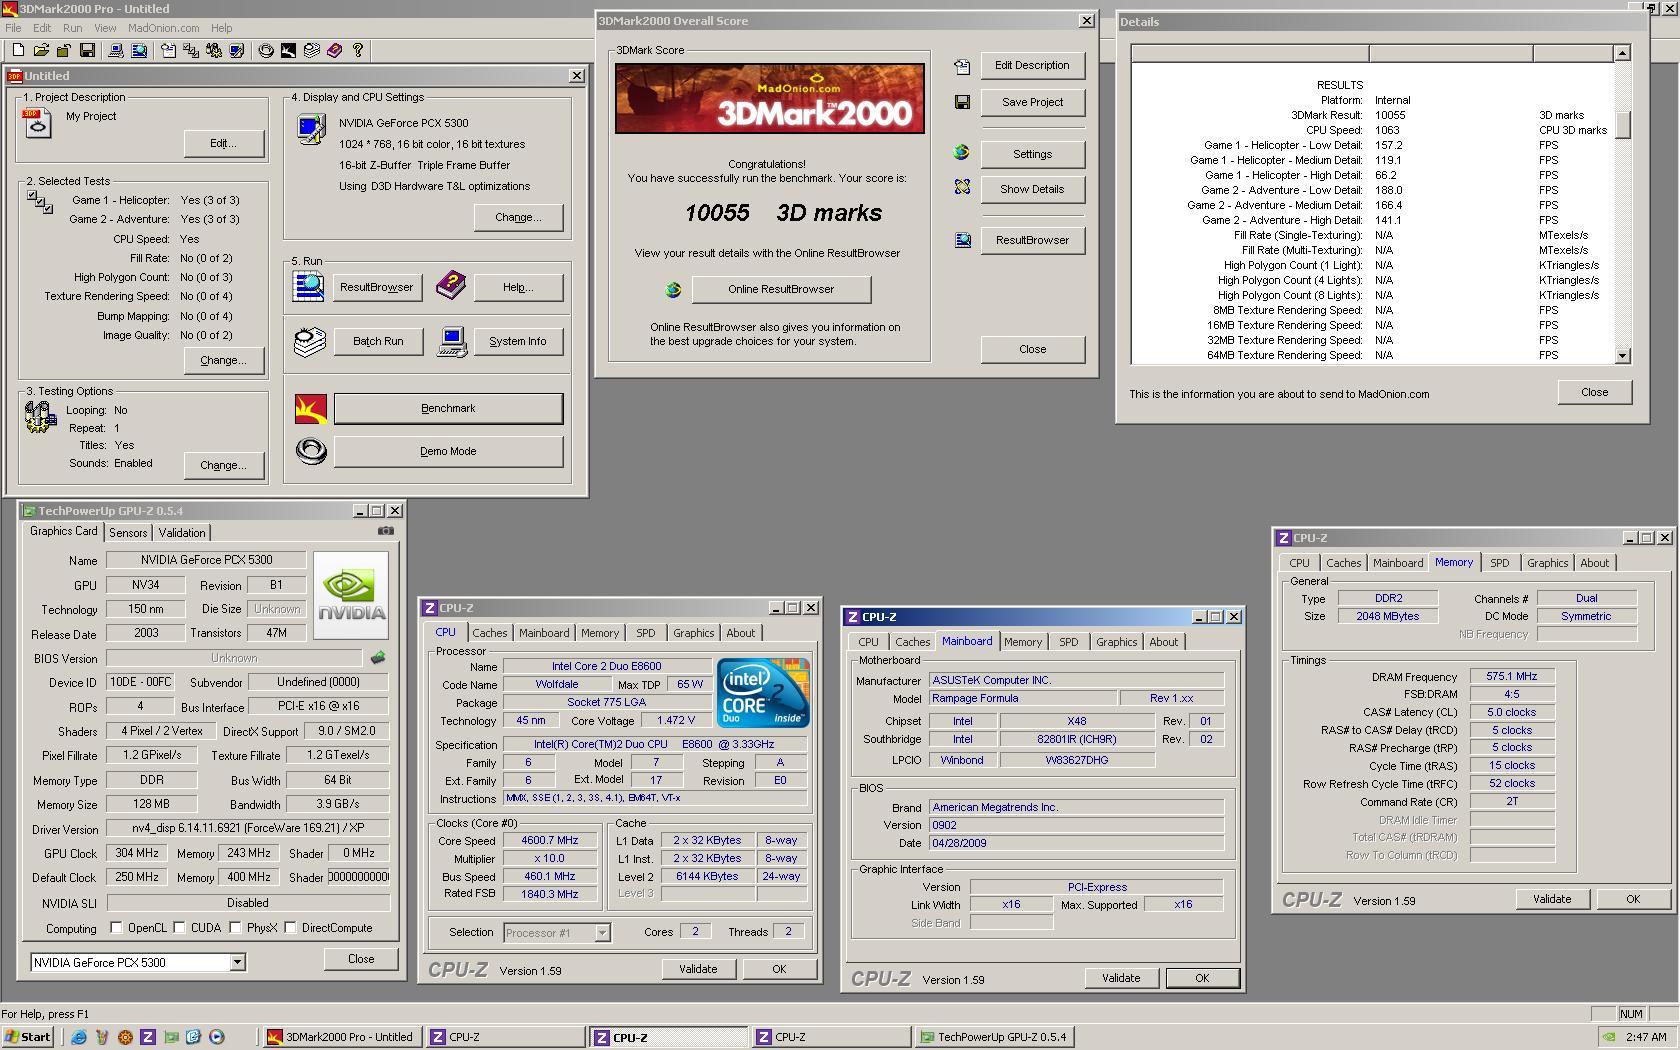Image resolution: width=1680 pixels, height=1050 pixels.
Task: Click the Online ResultBrowser button
Action: pyautogui.click(x=781, y=289)
